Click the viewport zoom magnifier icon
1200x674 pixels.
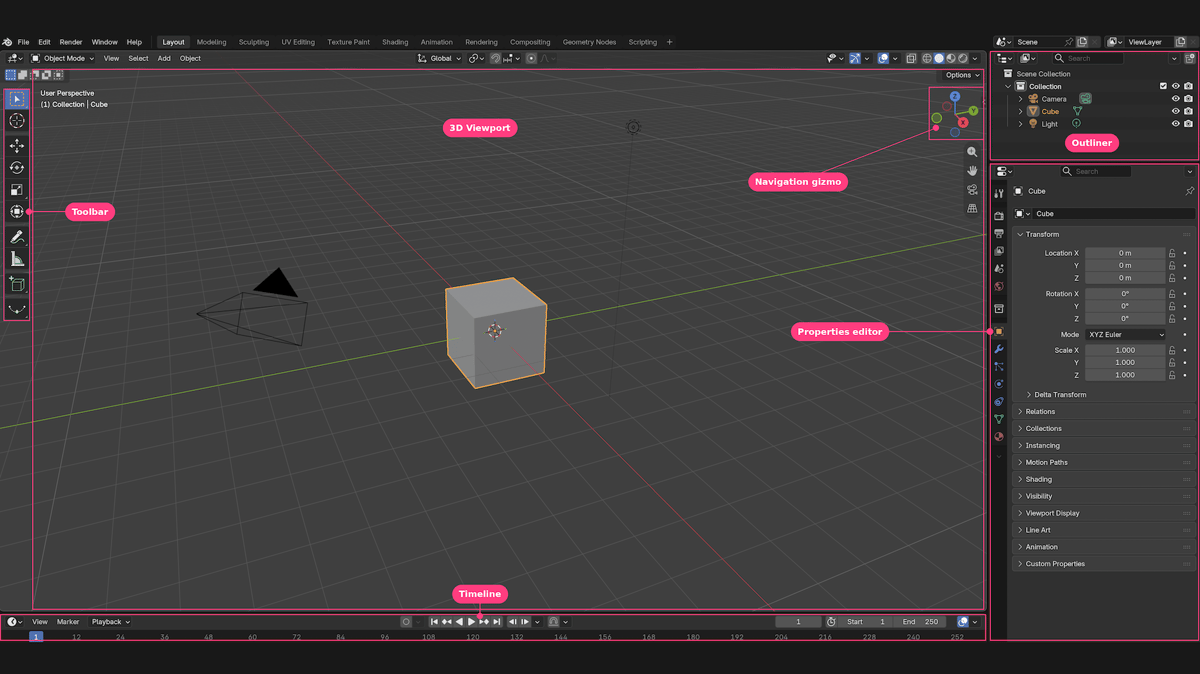[972, 152]
